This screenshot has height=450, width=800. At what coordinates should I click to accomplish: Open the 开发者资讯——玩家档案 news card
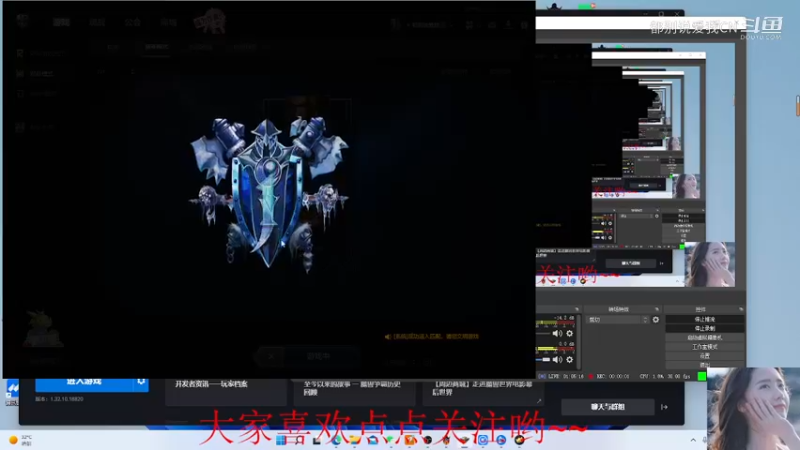[226, 392]
